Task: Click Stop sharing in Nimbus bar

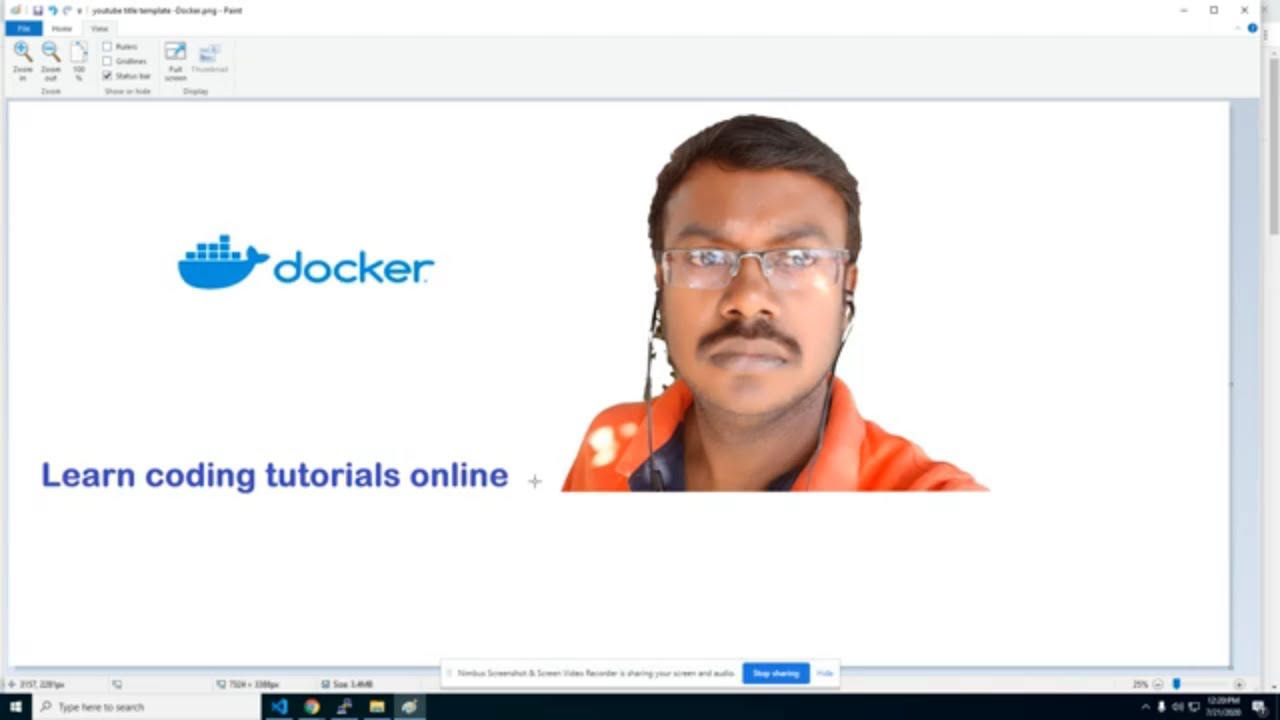Action: pos(776,674)
